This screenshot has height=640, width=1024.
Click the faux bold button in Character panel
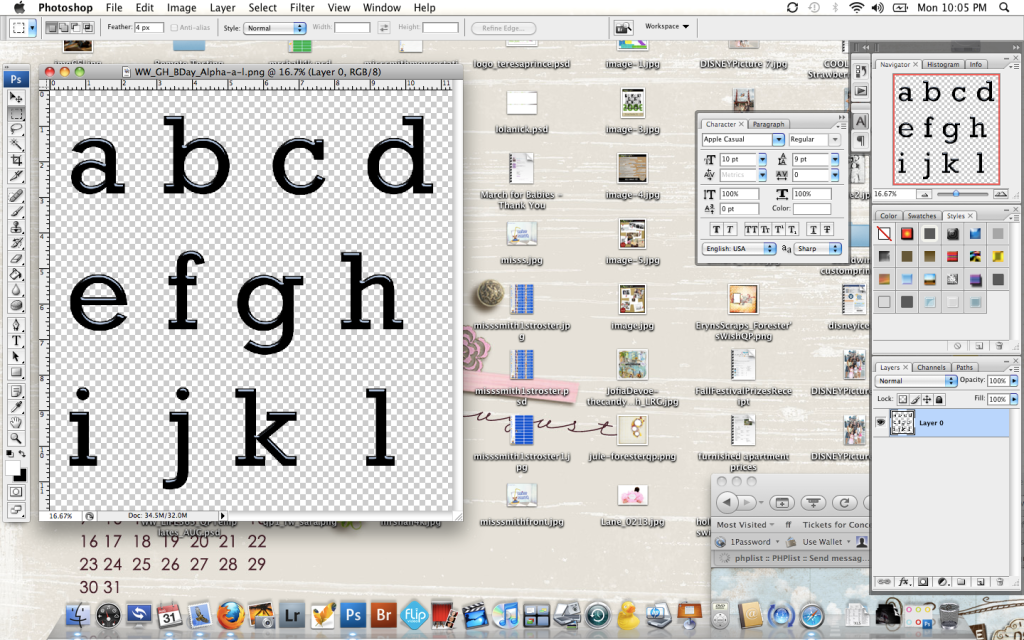click(716, 229)
